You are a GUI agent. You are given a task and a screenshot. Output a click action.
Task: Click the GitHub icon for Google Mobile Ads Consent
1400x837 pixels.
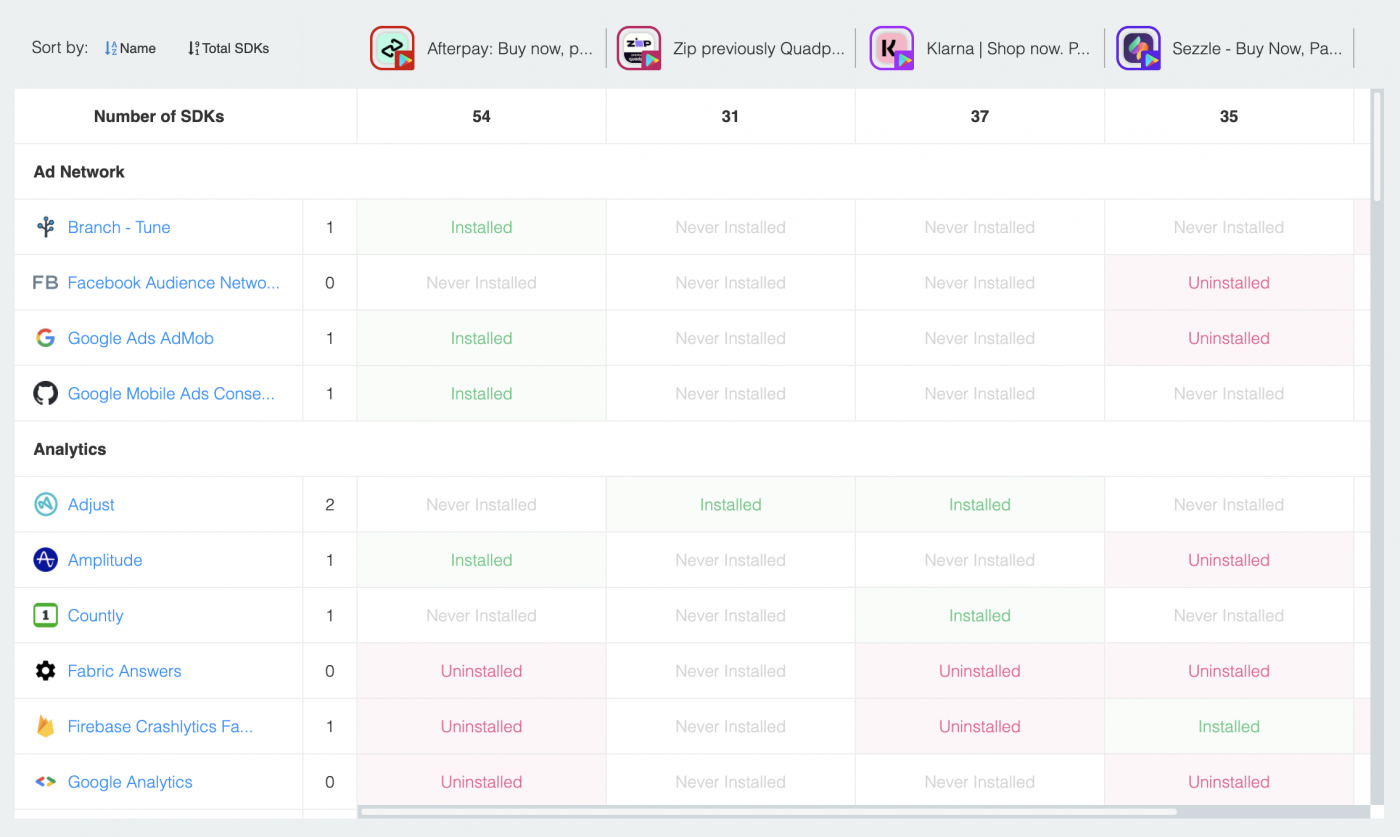(46, 394)
